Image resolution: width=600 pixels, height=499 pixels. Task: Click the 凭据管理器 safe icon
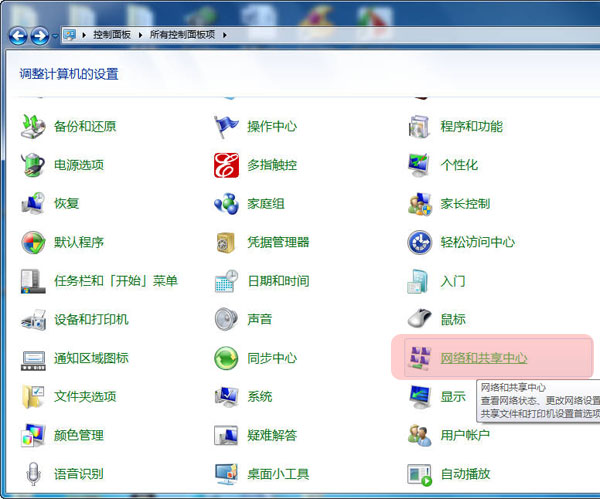tap(227, 242)
